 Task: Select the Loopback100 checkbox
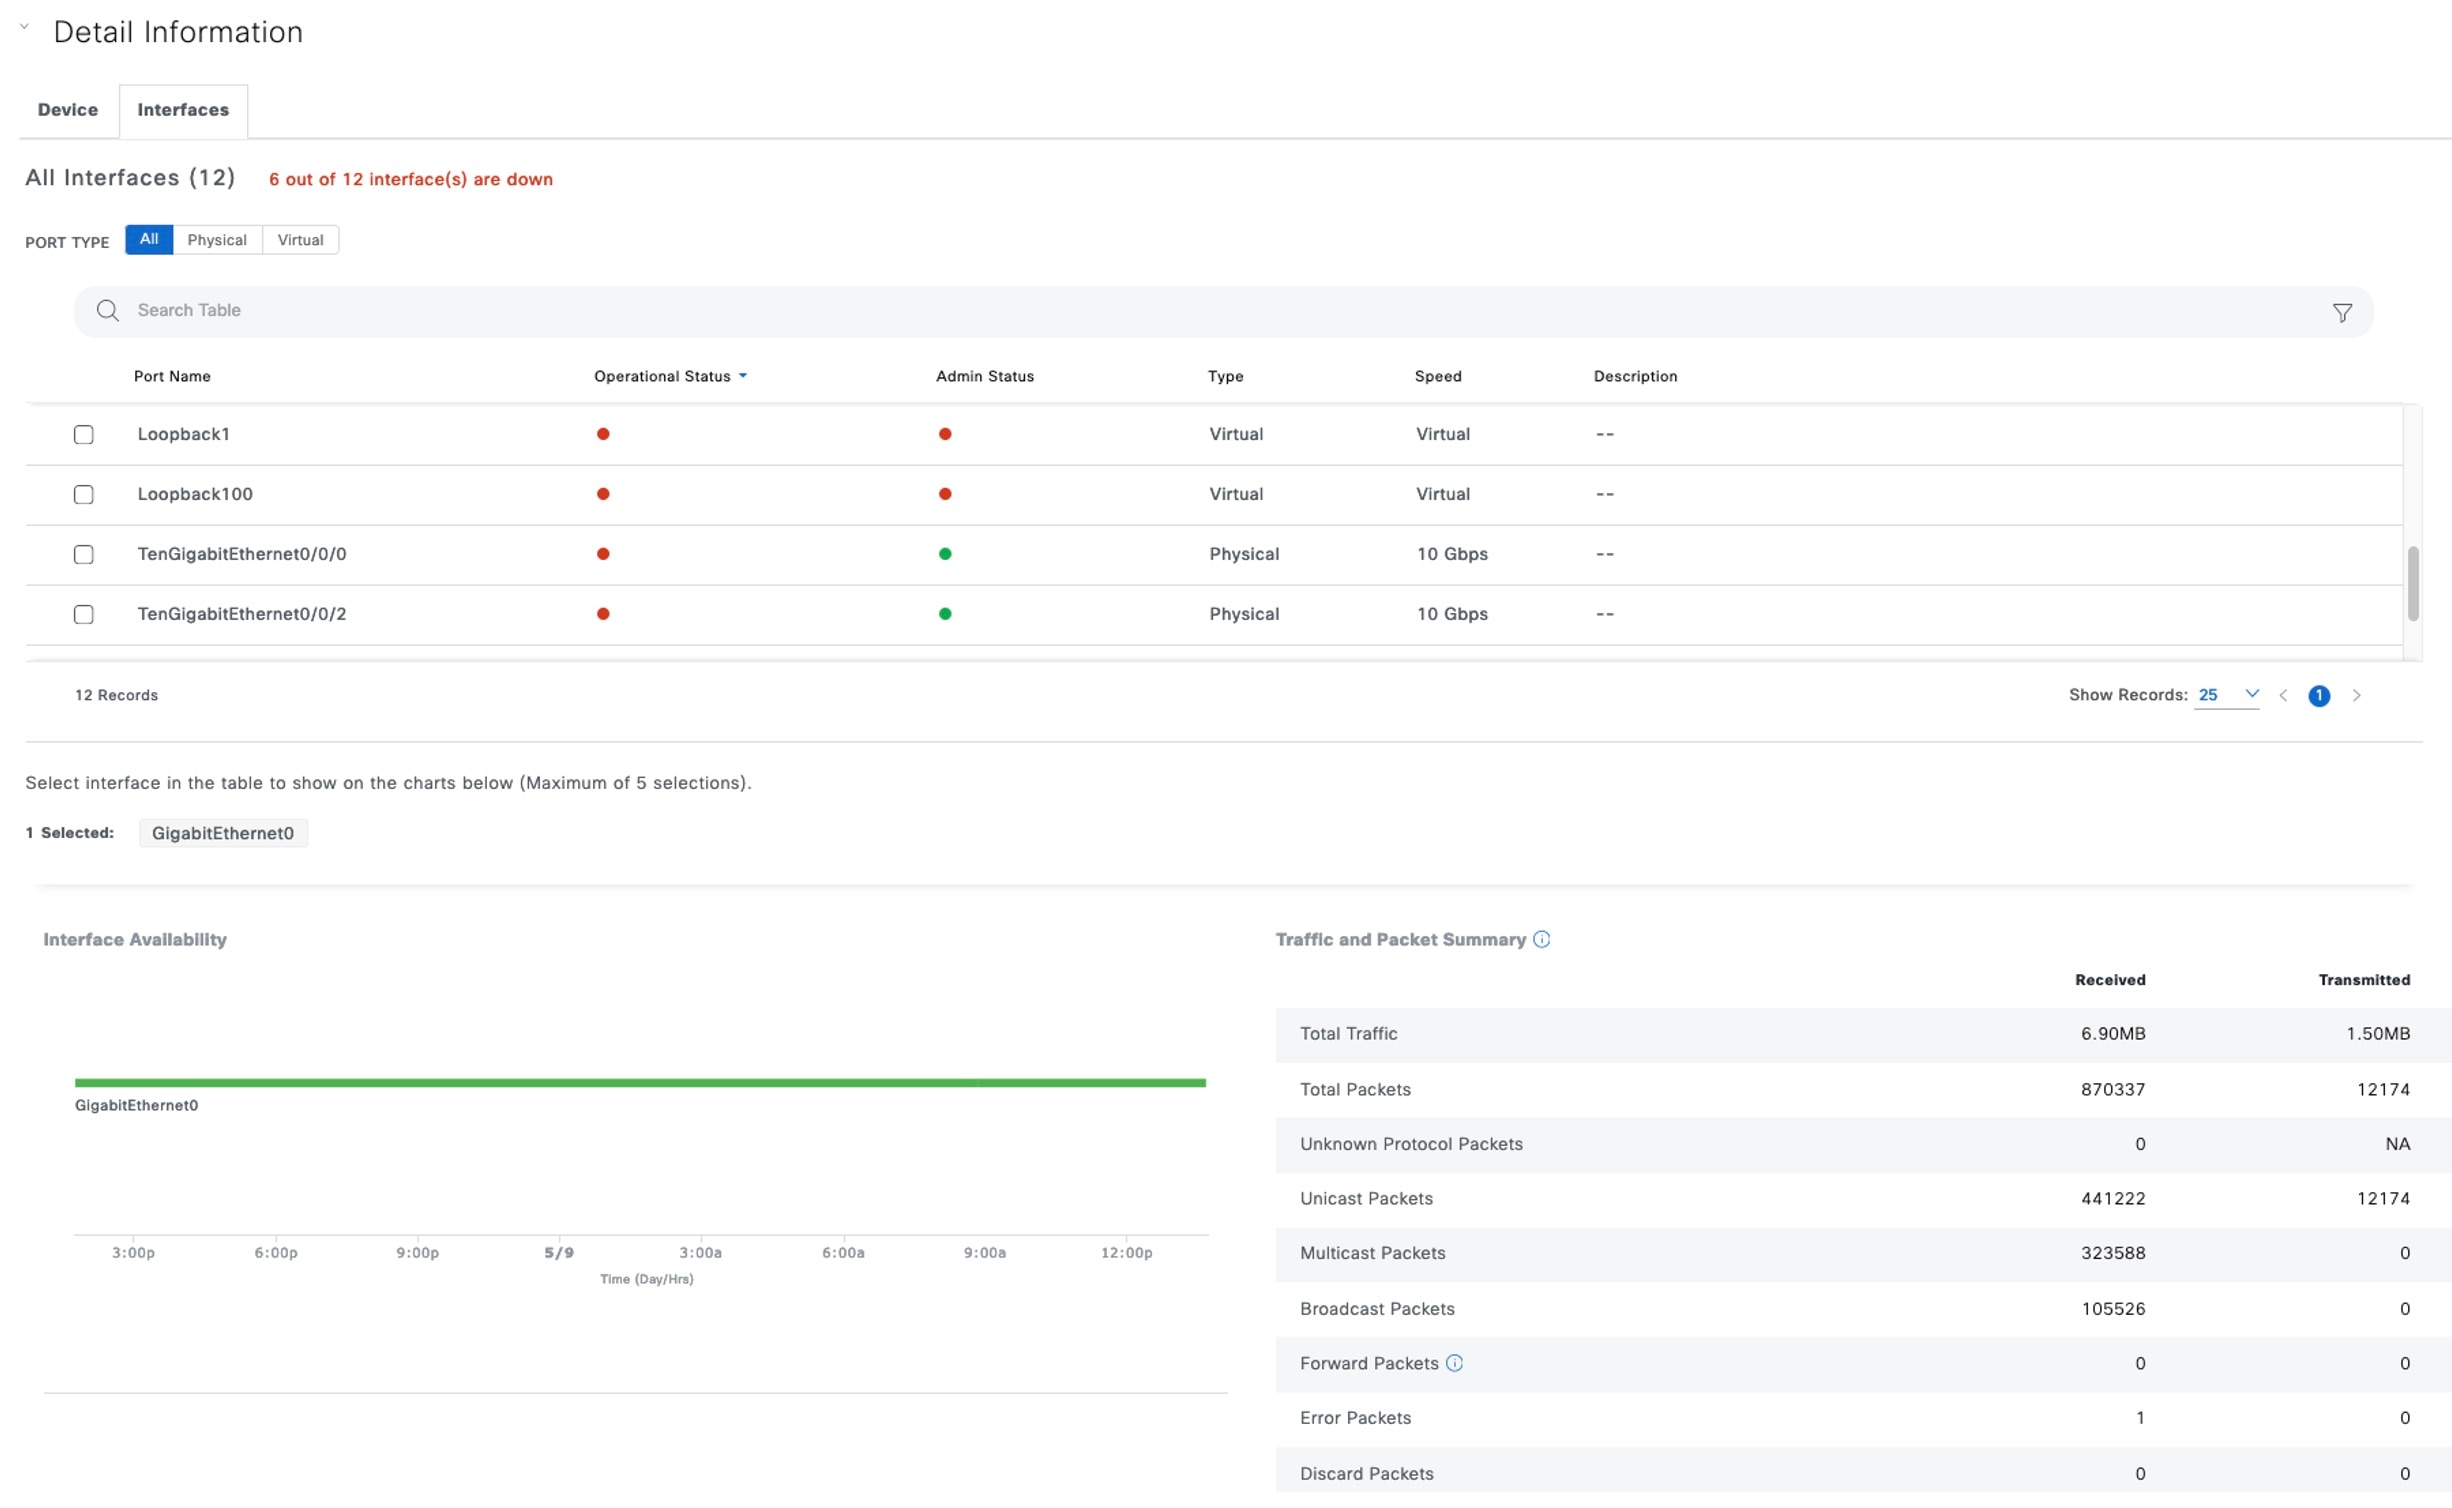tap(84, 495)
